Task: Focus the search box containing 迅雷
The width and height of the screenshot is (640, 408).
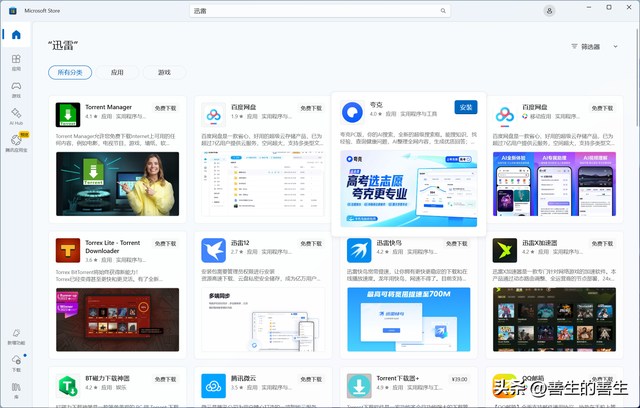Action: [x=320, y=11]
